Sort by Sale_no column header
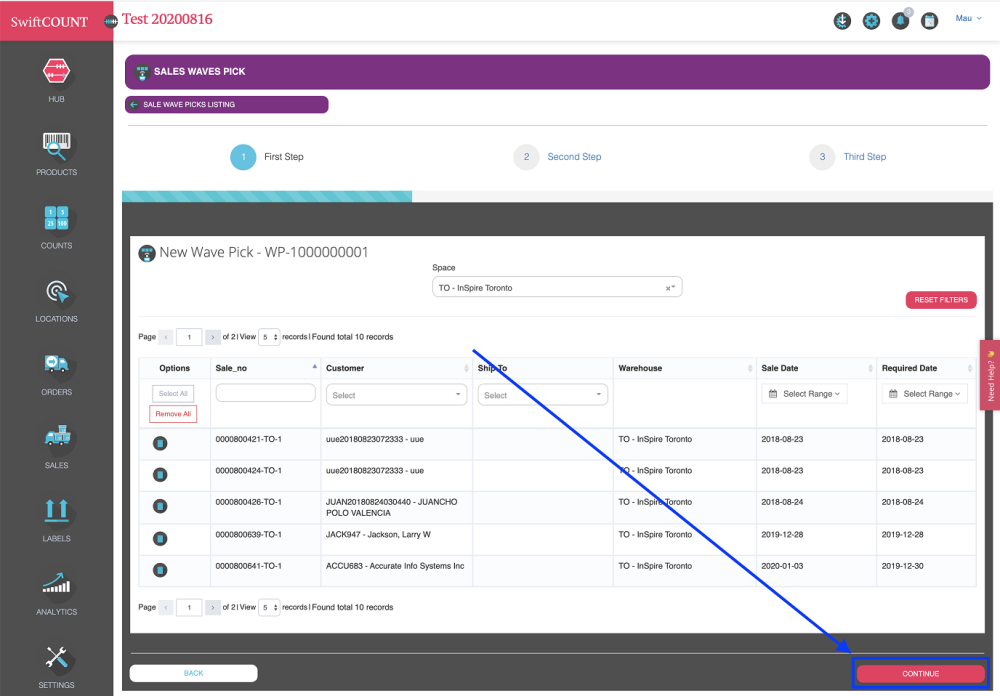The width and height of the screenshot is (1000, 696). [x=265, y=368]
